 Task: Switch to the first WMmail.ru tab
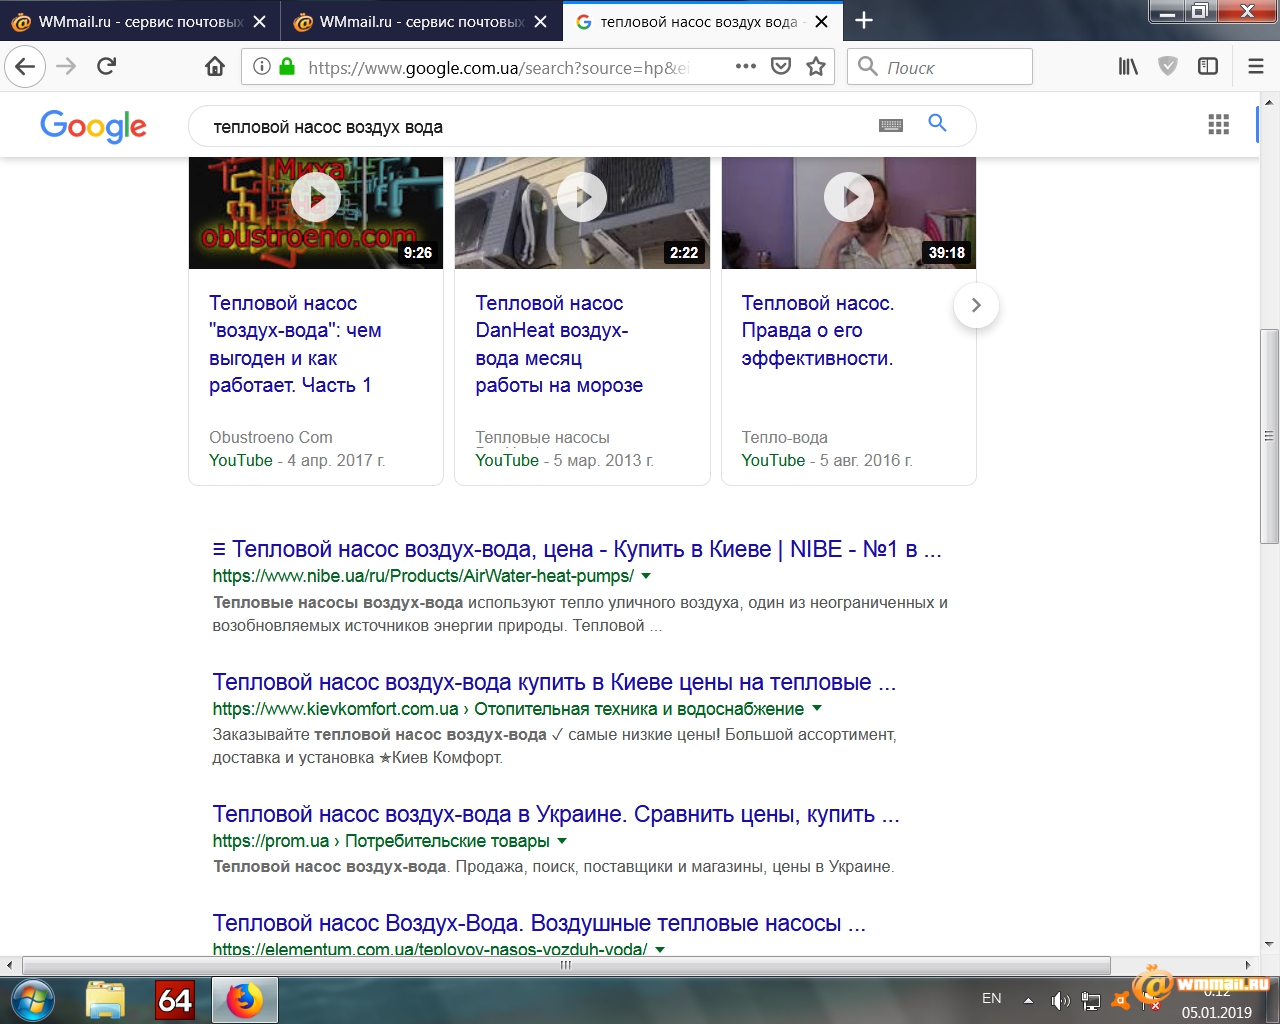point(125,21)
